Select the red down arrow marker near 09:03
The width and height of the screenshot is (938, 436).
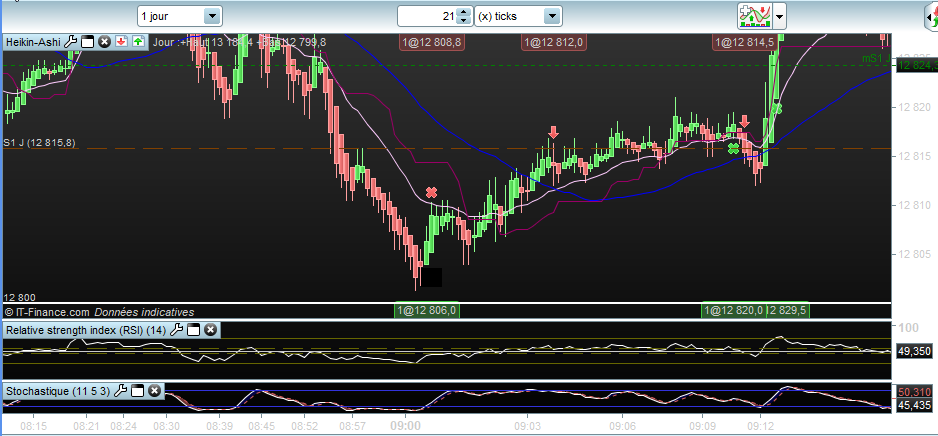tap(553, 132)
